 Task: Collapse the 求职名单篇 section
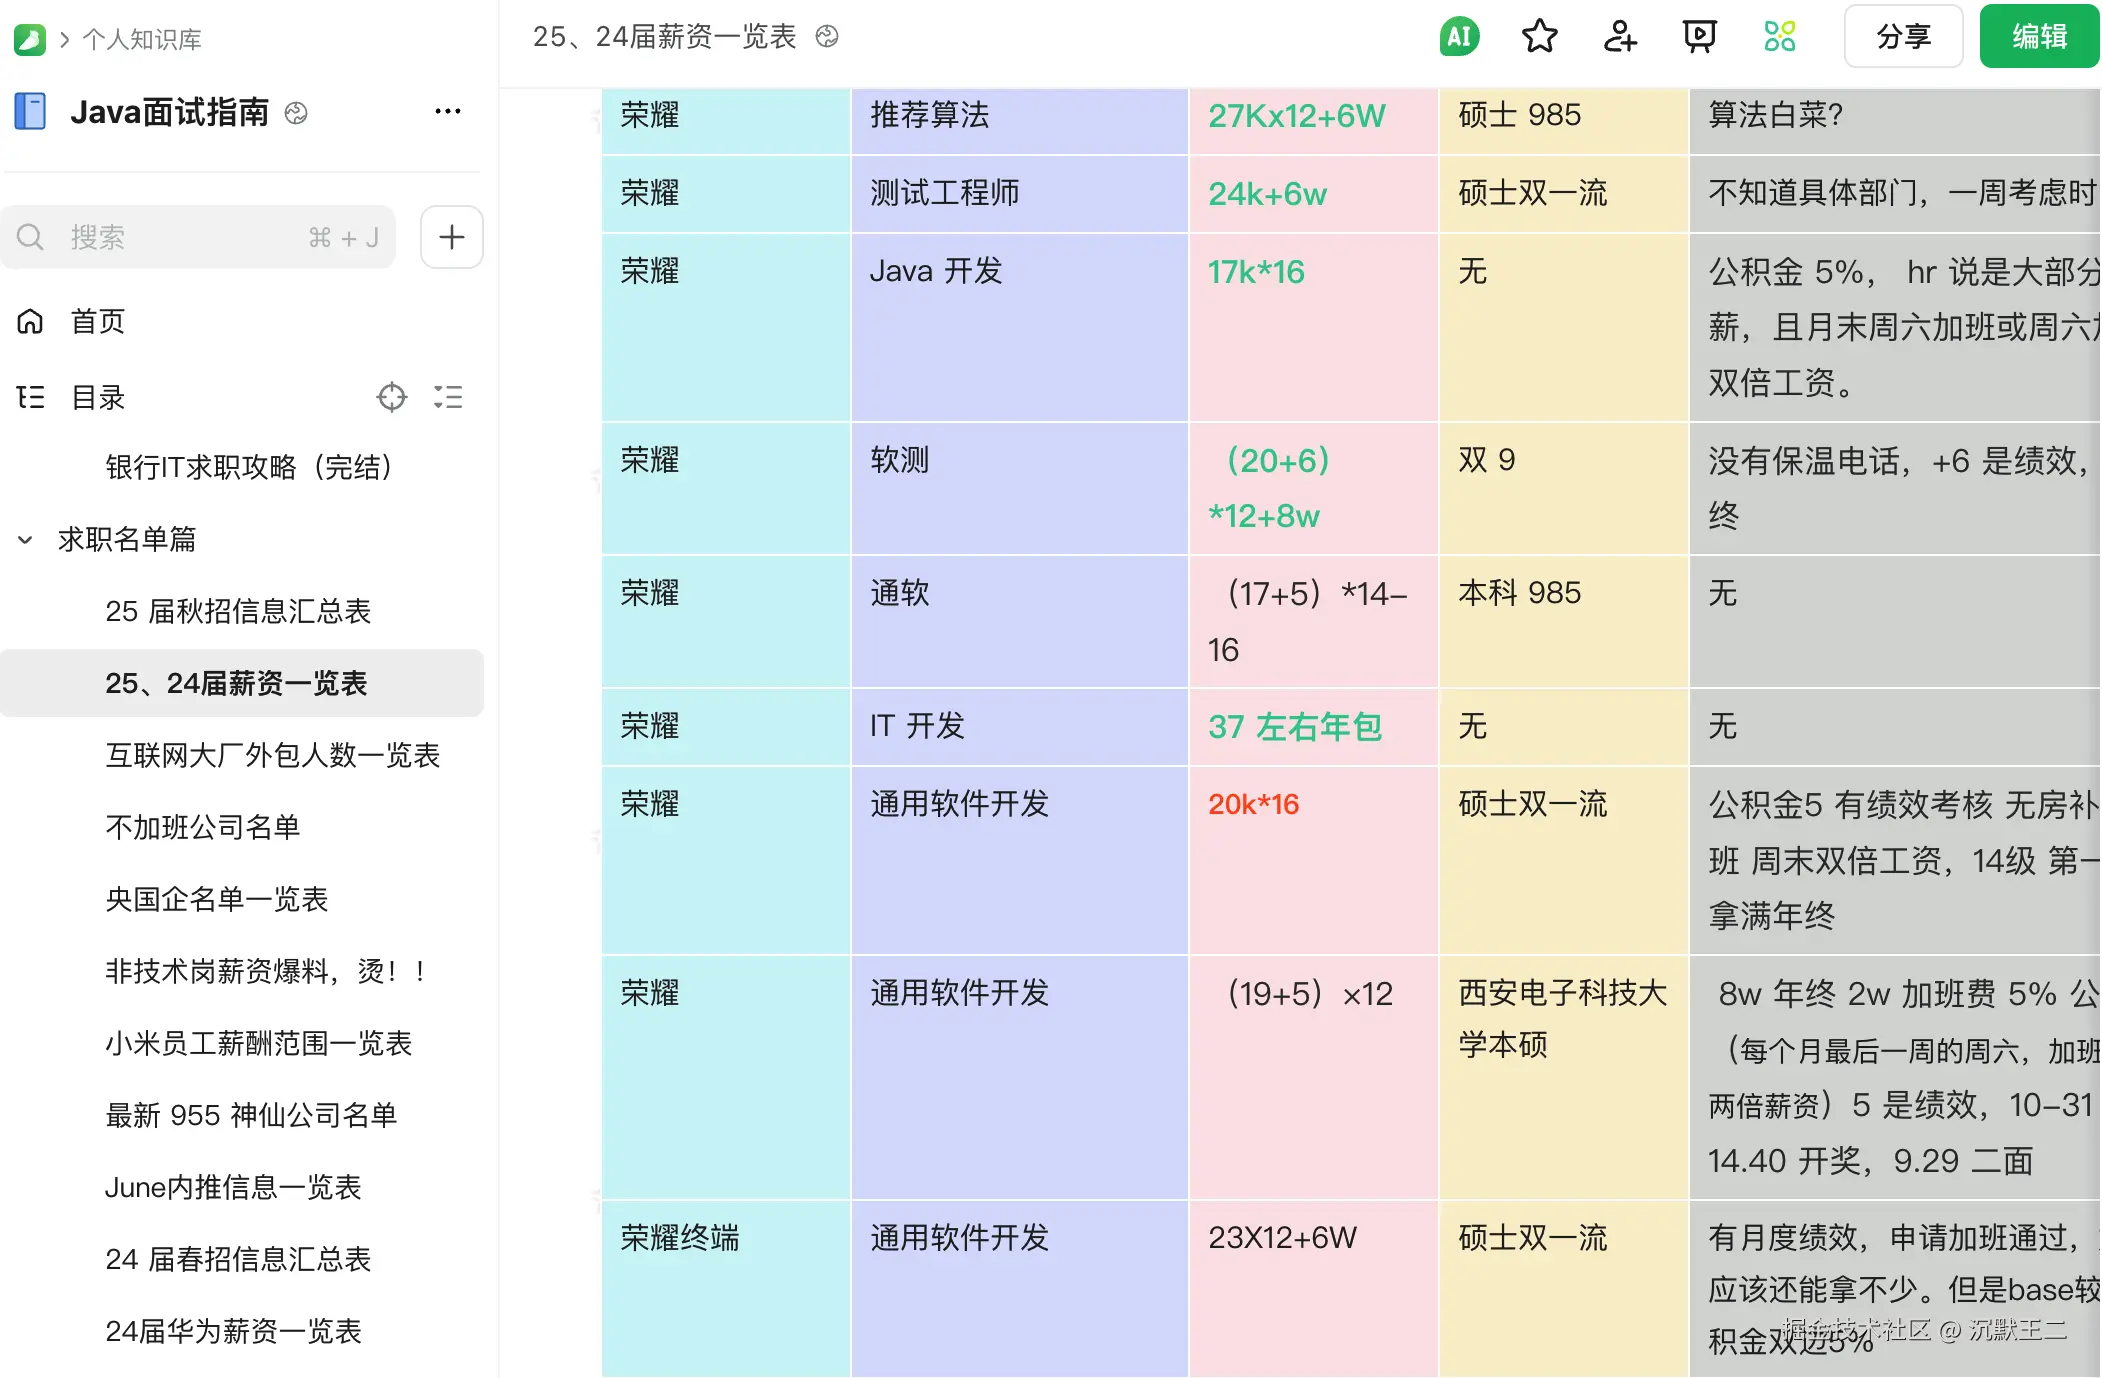click(x=25, y=539)
